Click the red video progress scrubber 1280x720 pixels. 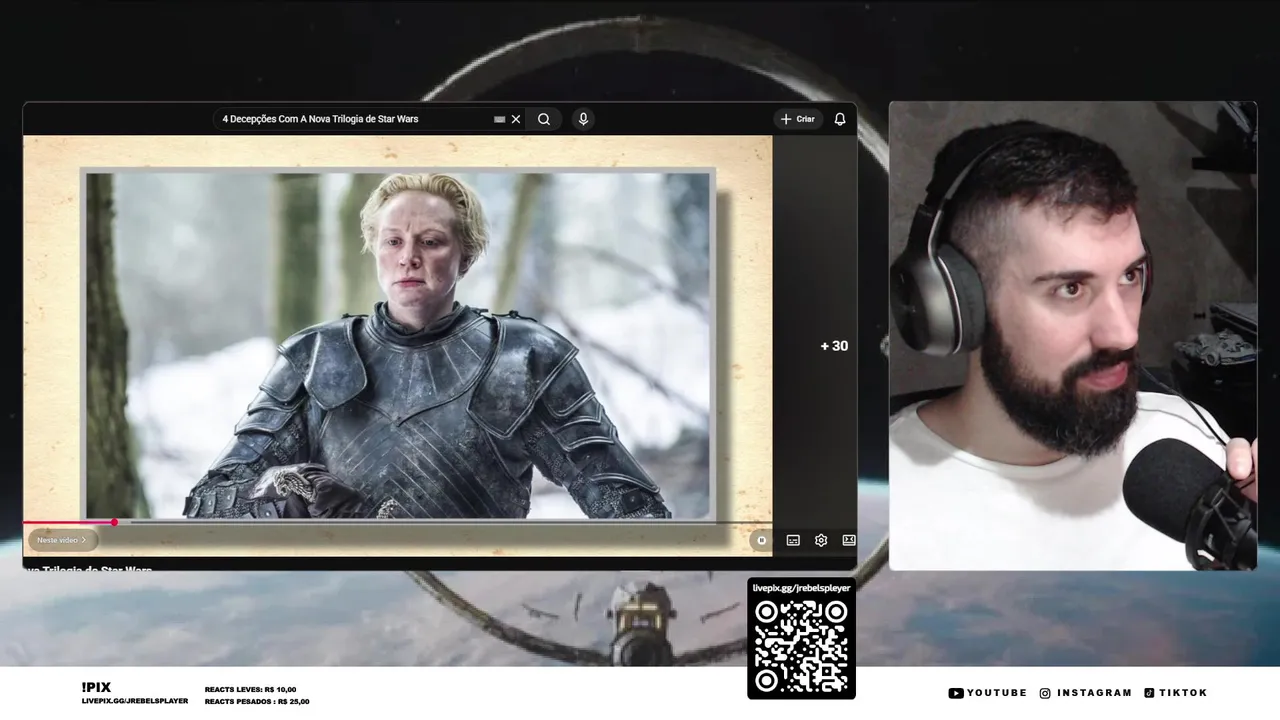[114, 522]
